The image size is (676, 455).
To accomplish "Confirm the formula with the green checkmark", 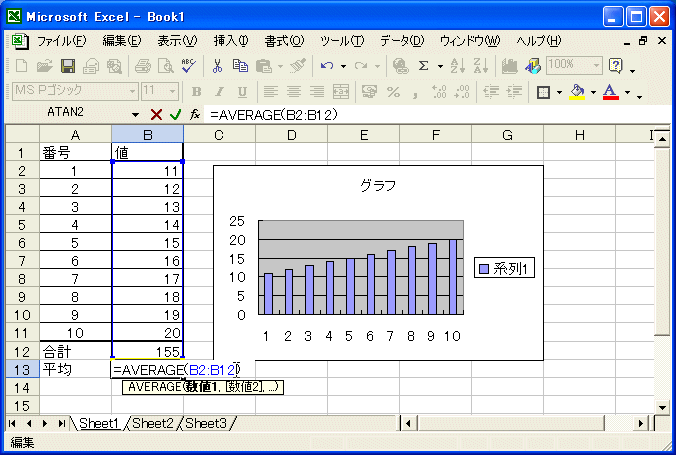I will pyautogui.click(x=175, y=114).
